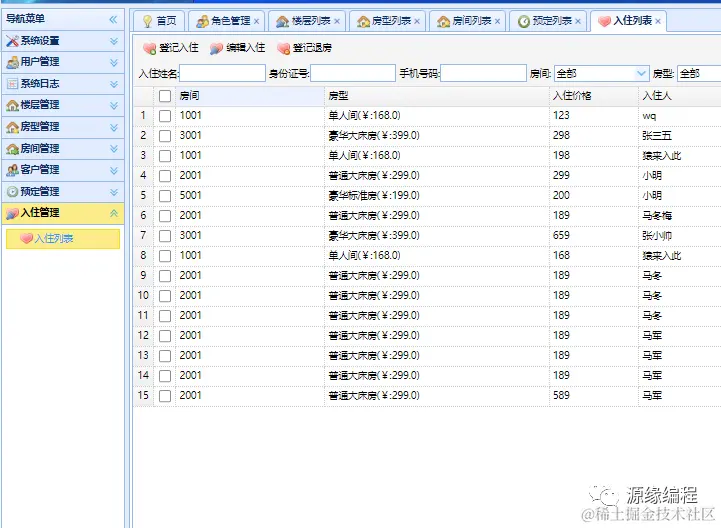
Task: Check the row 4 checkbox for 小明 299
Action: coord(165,176)
